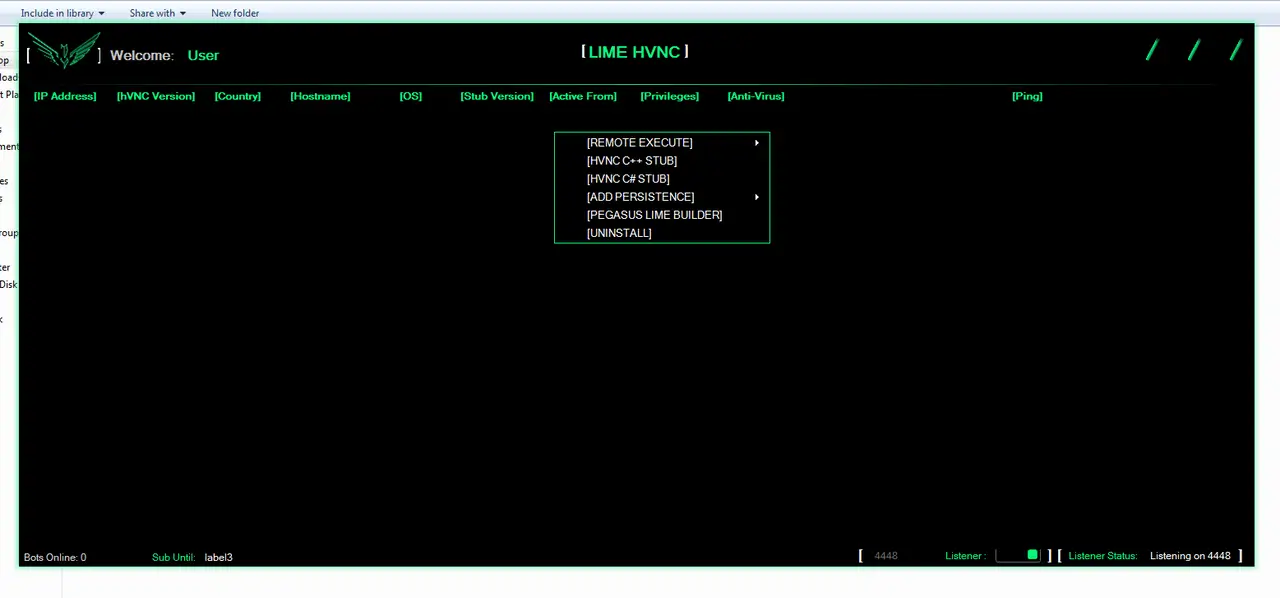Click the New folder button

235,13
